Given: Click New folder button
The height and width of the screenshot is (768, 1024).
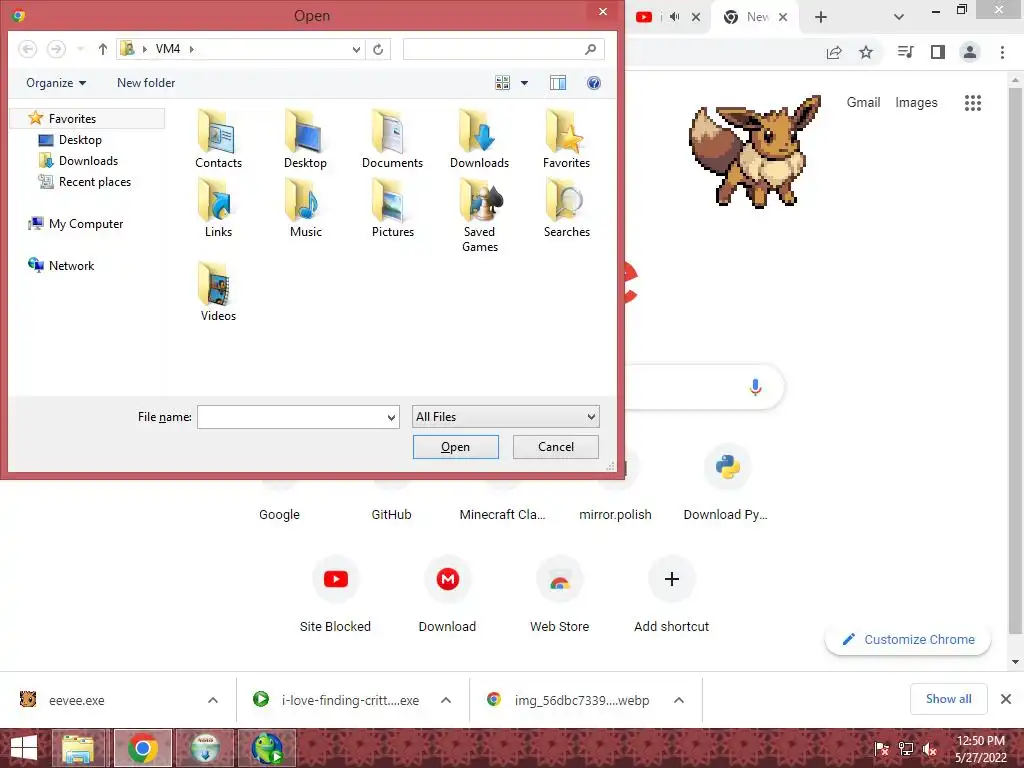Looking at the screenshot, I should coord(146,83).
